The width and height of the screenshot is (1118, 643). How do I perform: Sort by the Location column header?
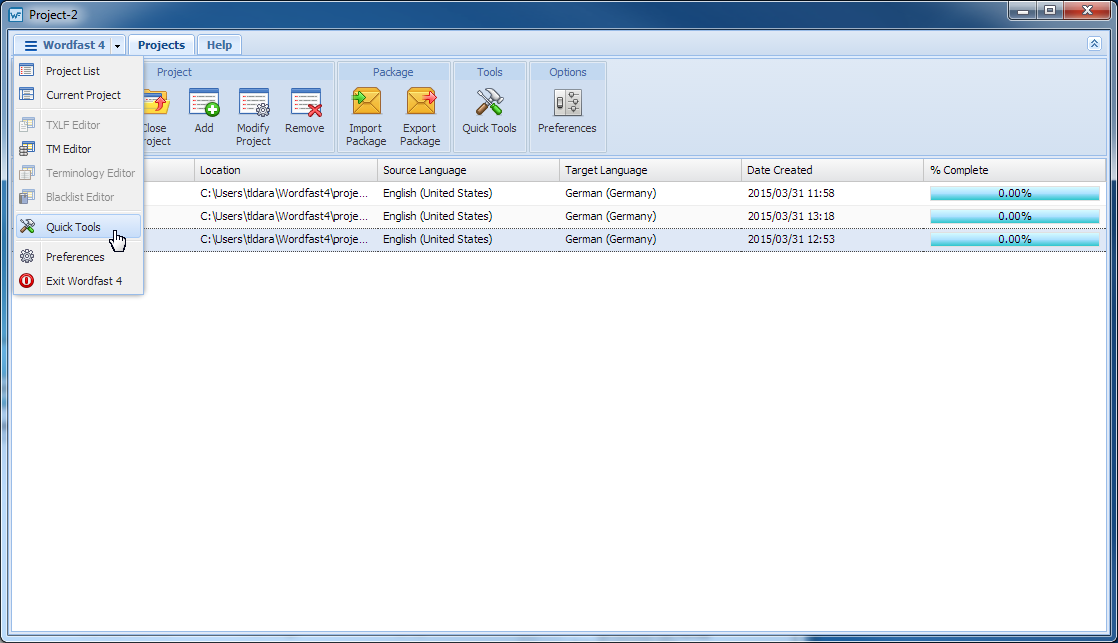(x=286, y=170)
